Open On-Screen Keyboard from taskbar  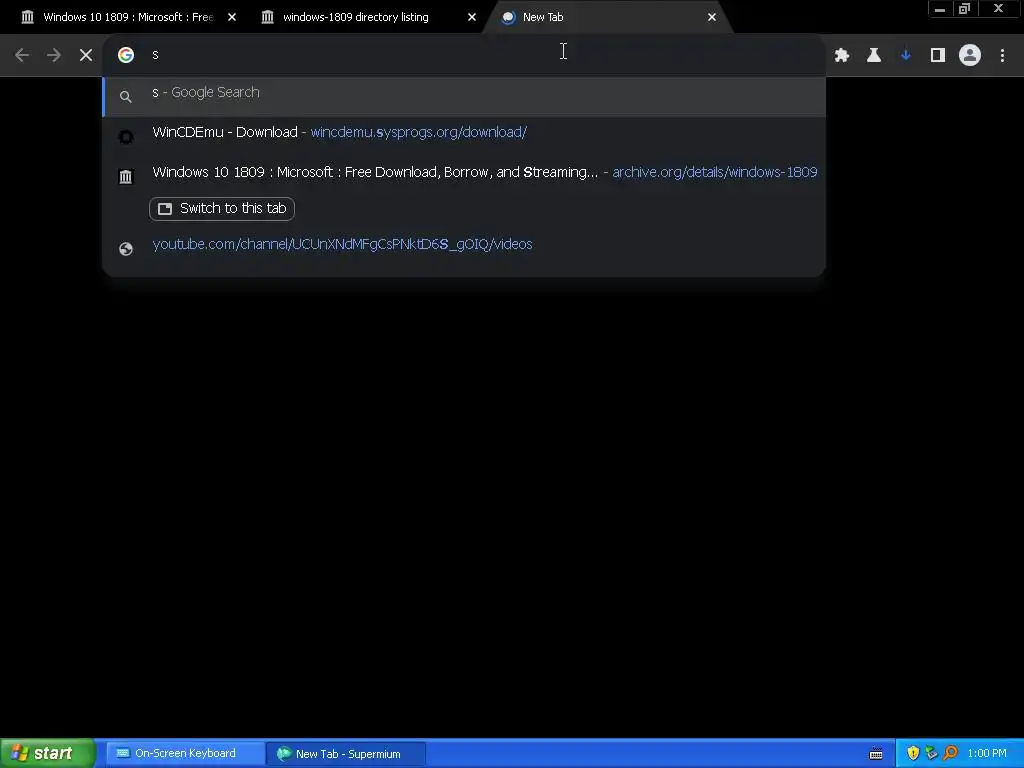184,754
